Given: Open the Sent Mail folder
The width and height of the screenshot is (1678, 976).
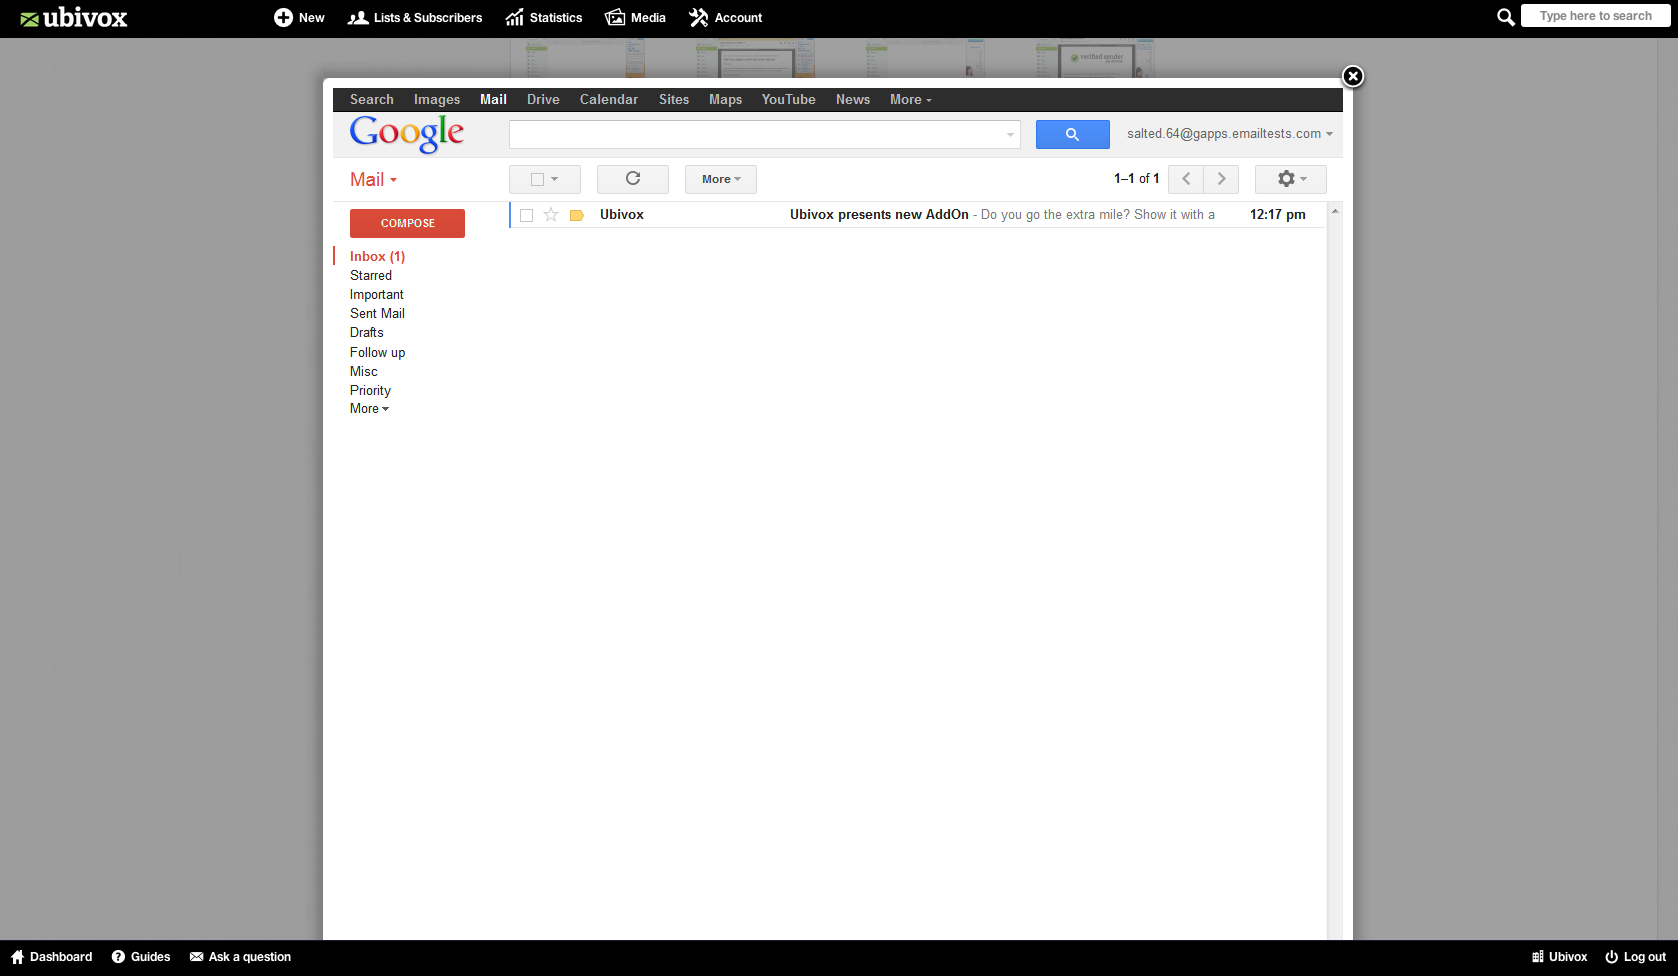Looking at the screenshot, I should point(377,314).
